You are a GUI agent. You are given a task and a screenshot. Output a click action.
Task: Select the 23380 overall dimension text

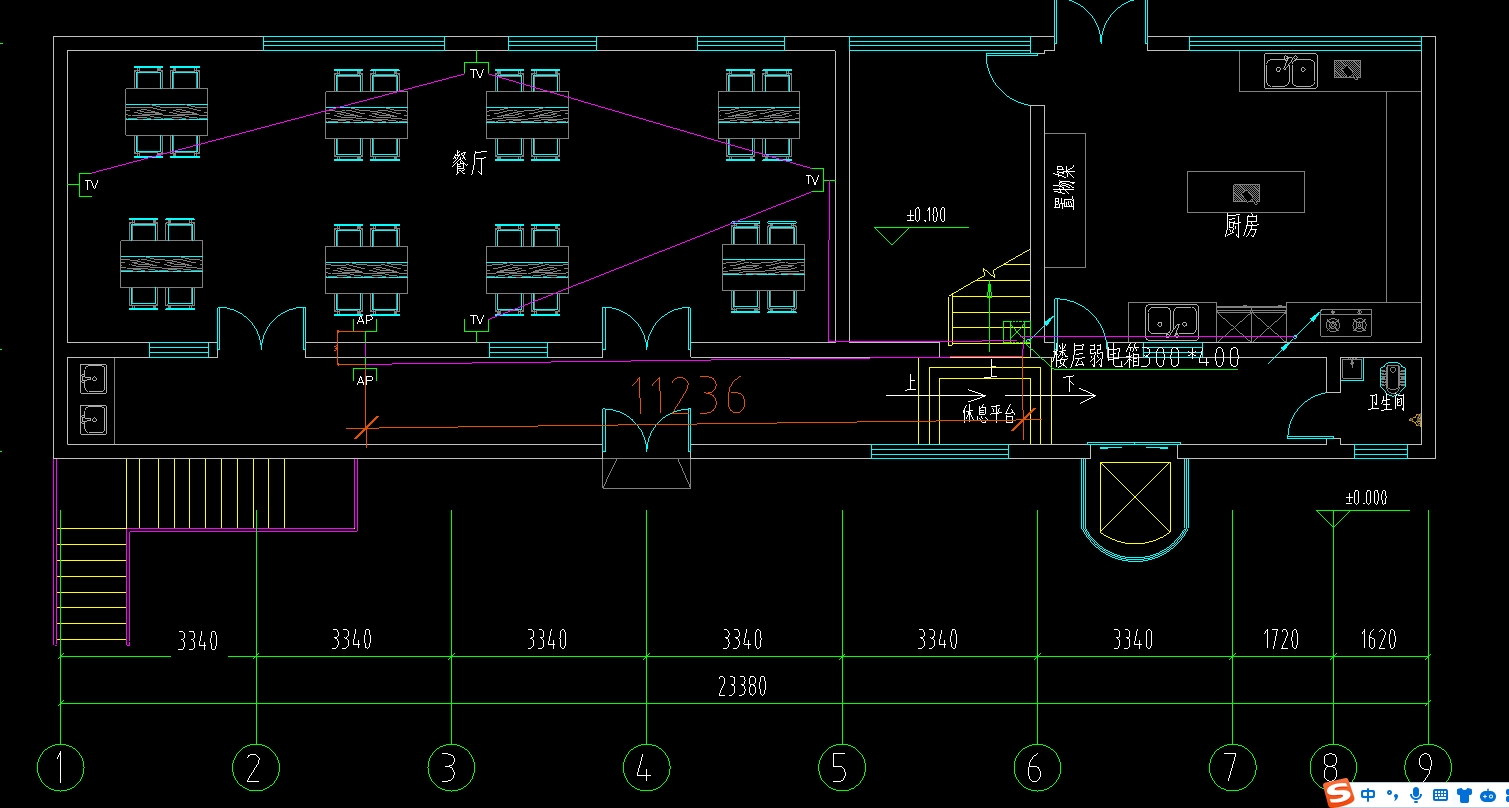coord(742,686)
